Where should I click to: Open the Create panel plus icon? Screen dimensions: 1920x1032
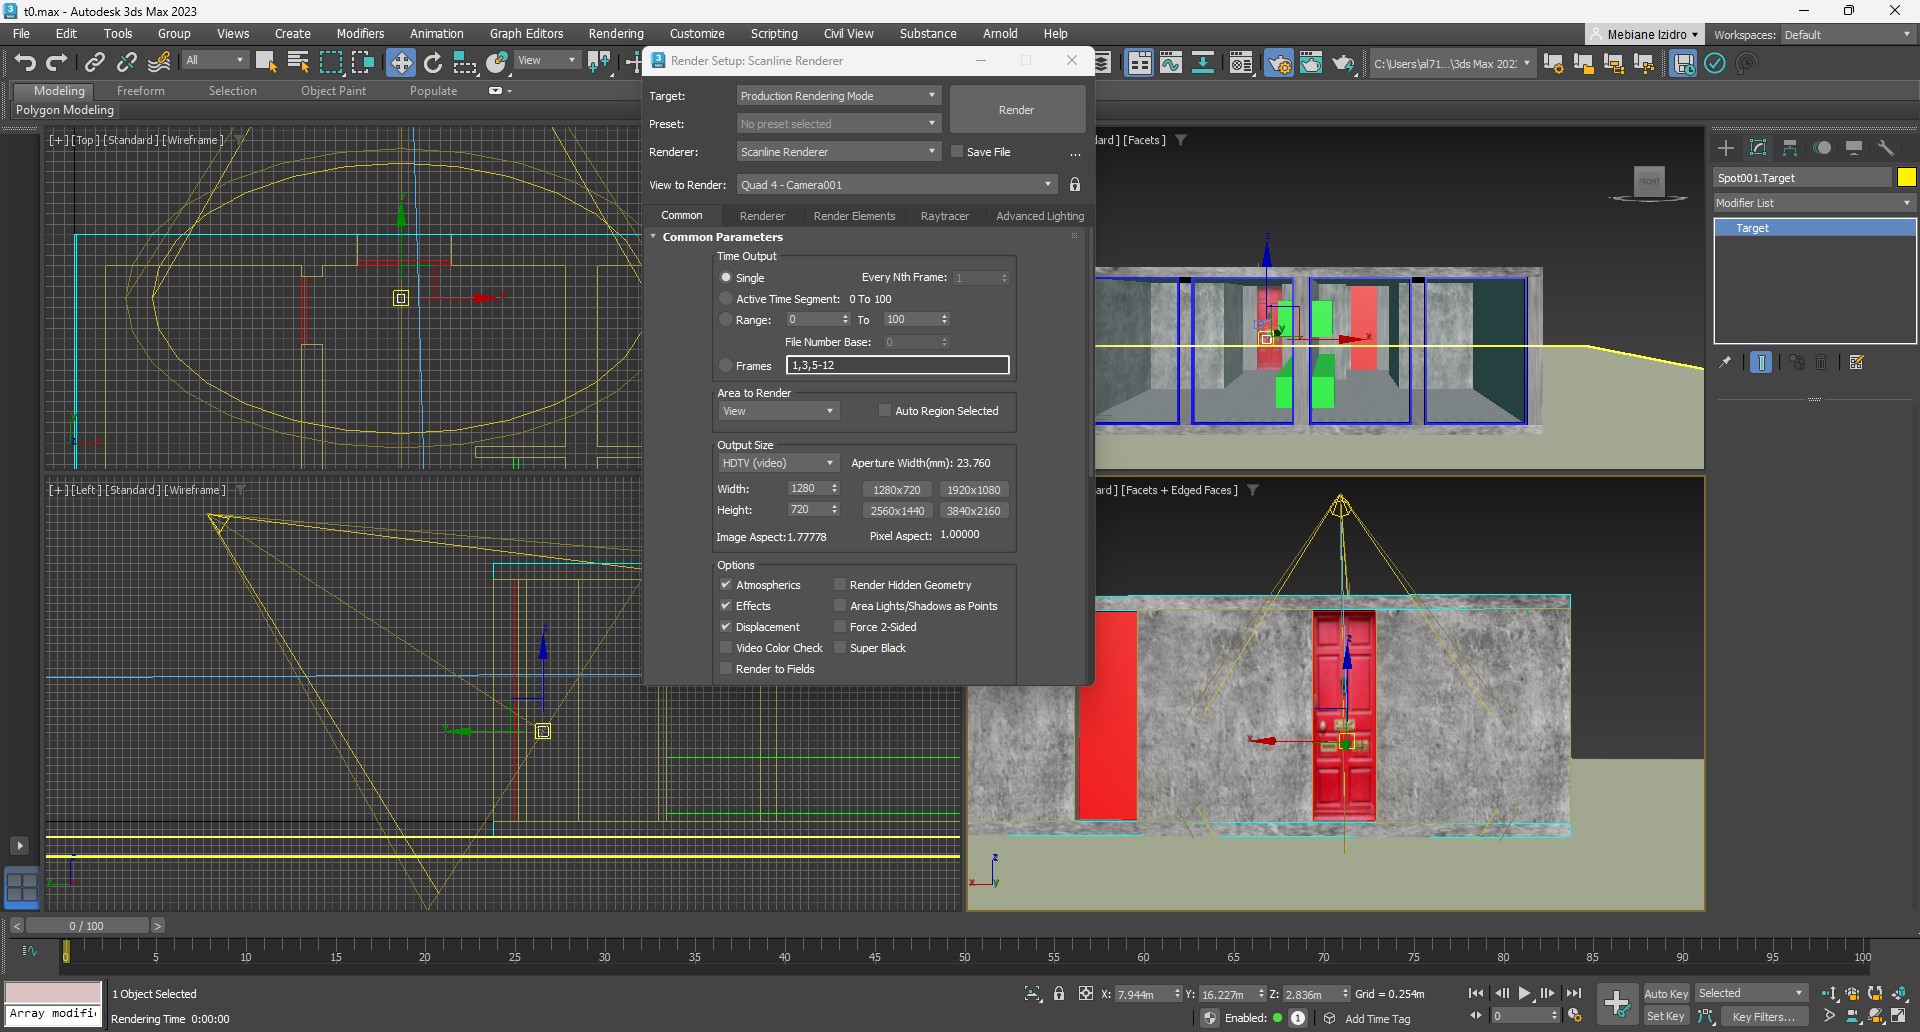click(x=1726, y=148)
